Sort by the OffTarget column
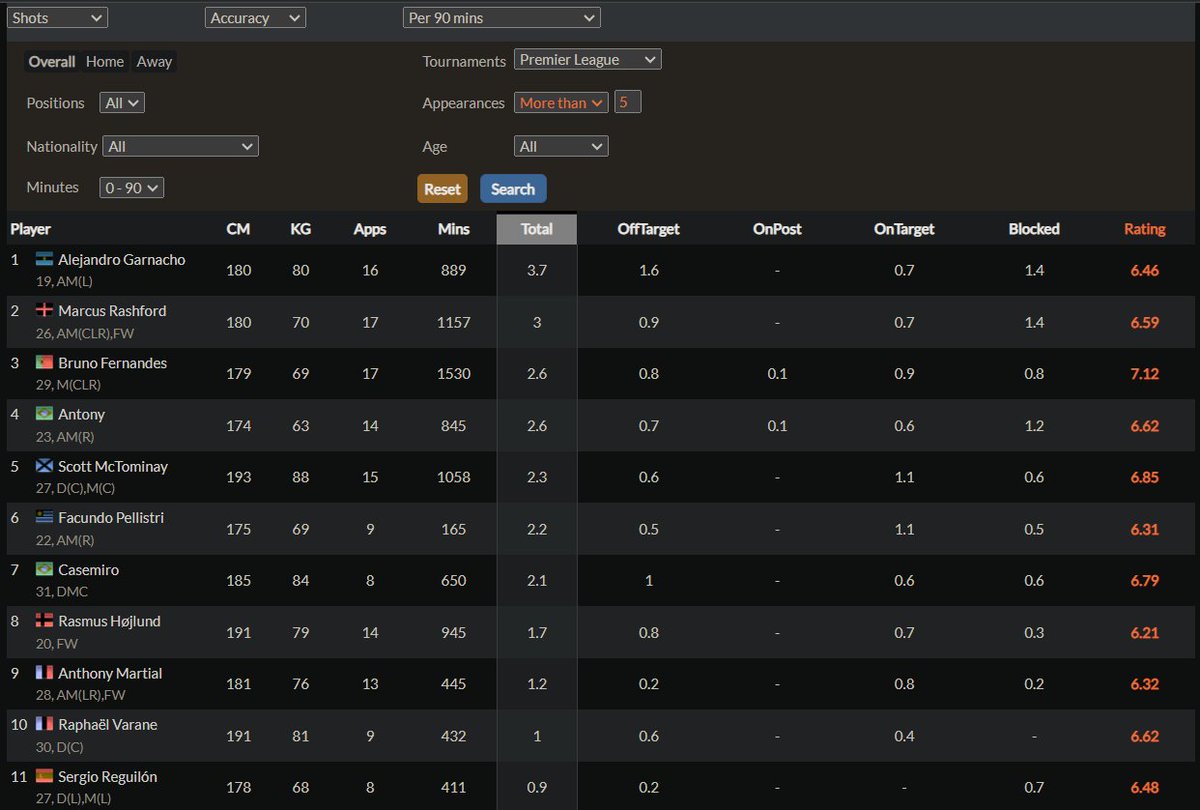Viewport: 1200px width, 810px height. click(648, 229)
